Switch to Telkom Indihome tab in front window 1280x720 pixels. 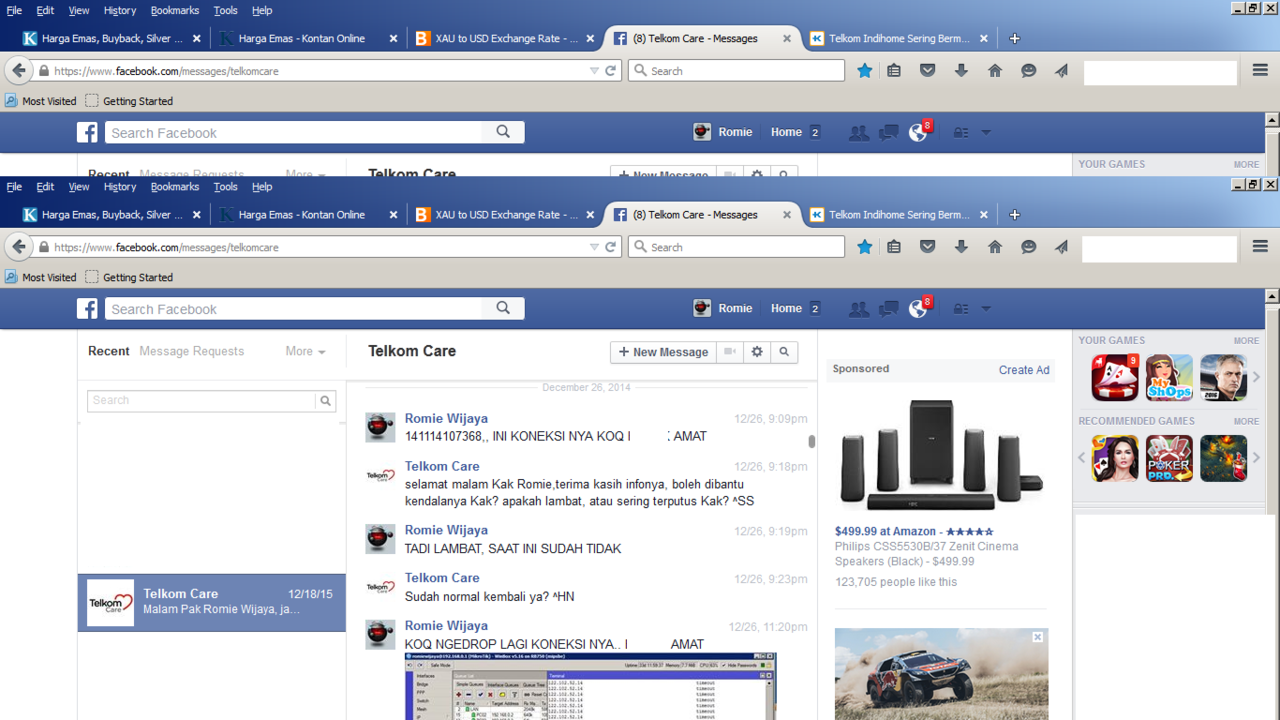[x=899, y=215]
